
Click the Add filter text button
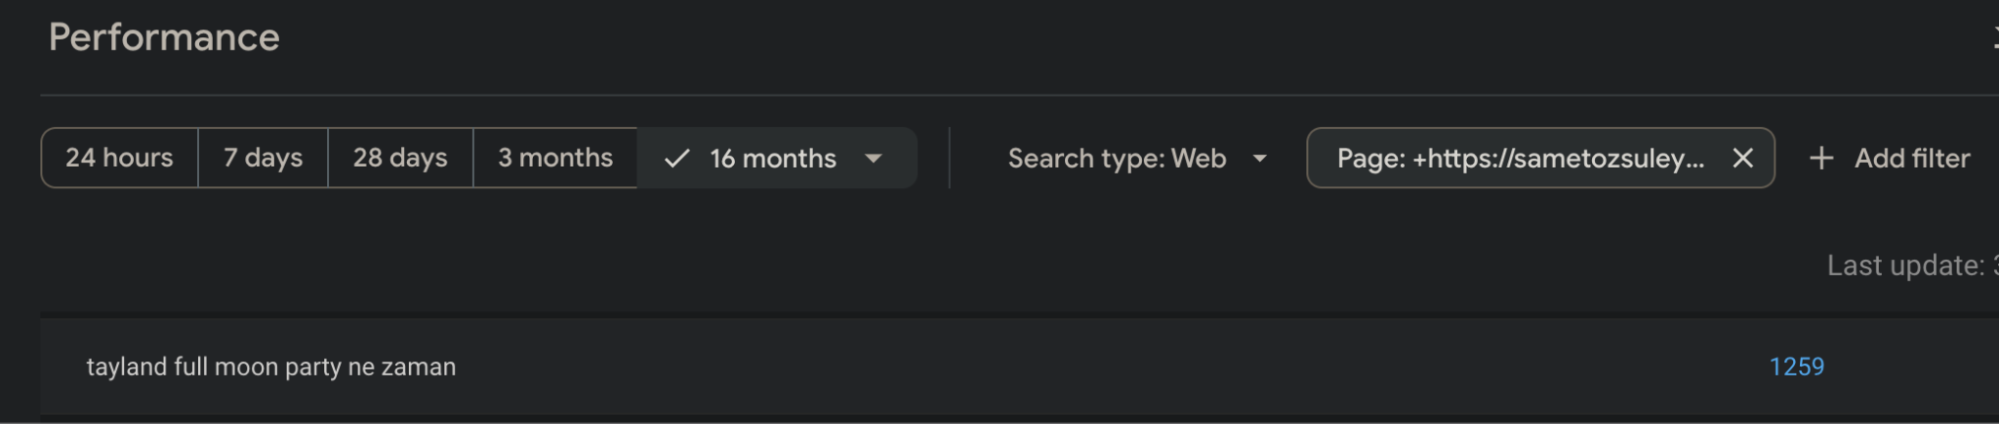coord(1912,158)
